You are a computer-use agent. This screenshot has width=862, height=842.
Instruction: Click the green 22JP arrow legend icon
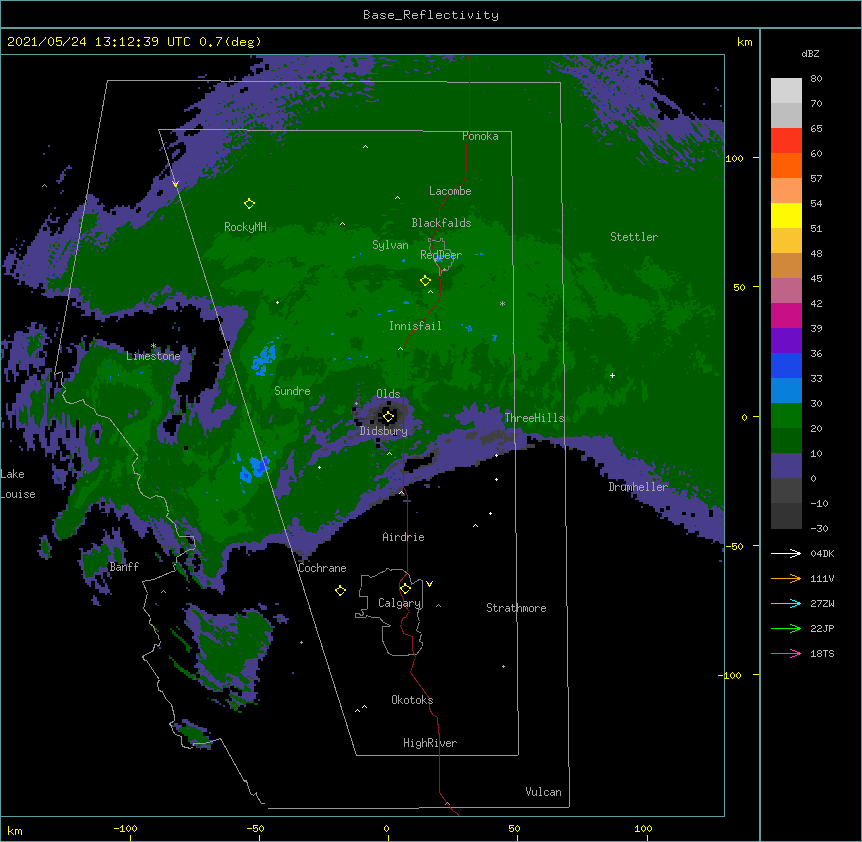(x=786, y=628)
